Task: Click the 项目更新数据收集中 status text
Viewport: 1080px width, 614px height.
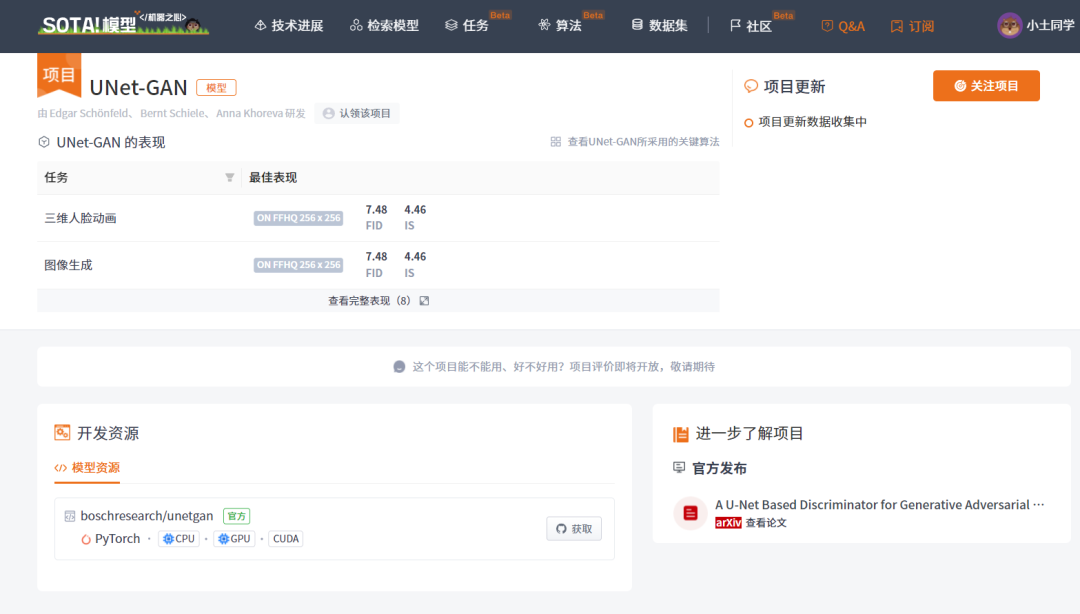Action: (x=812, y=122)
